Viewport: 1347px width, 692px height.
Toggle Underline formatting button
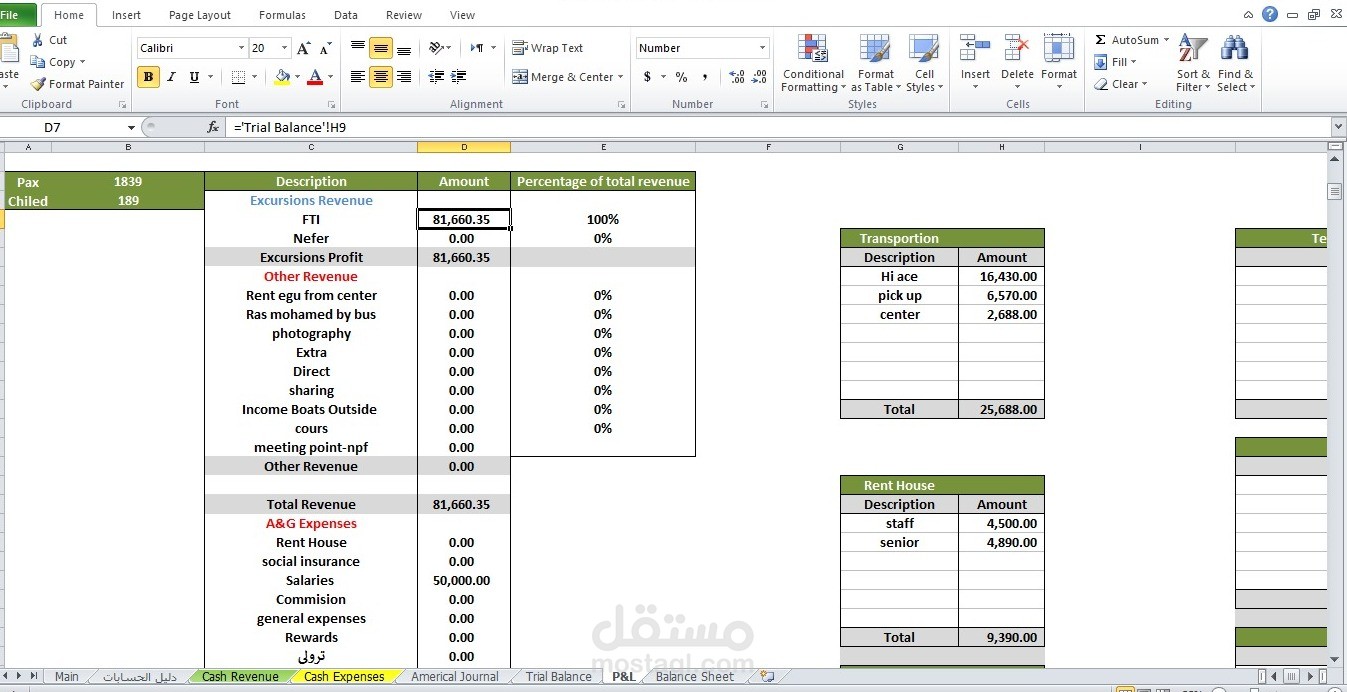click(194, 77)
